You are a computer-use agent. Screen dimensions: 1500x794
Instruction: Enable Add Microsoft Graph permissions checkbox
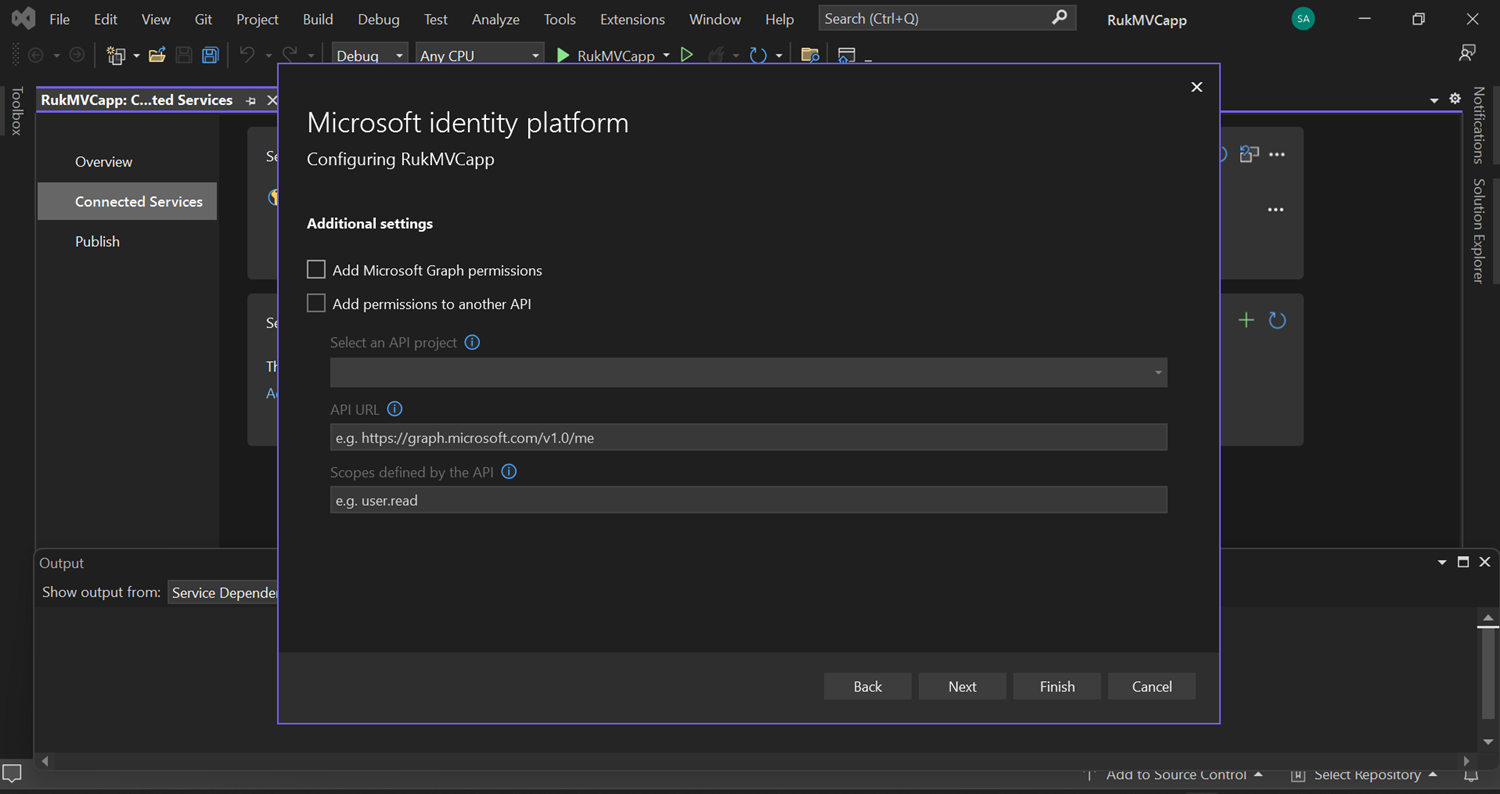pyautogui.click(x=316, y=270)
